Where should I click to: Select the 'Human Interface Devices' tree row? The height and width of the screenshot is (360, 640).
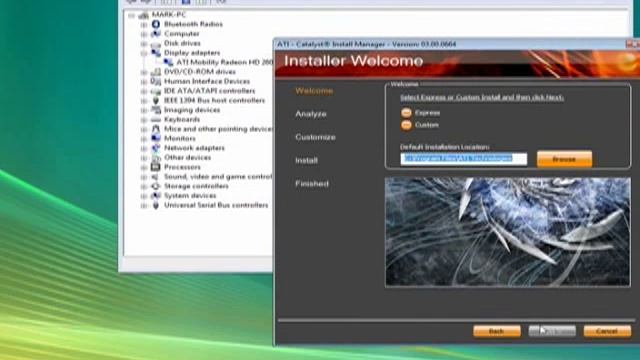click(207, 81)
